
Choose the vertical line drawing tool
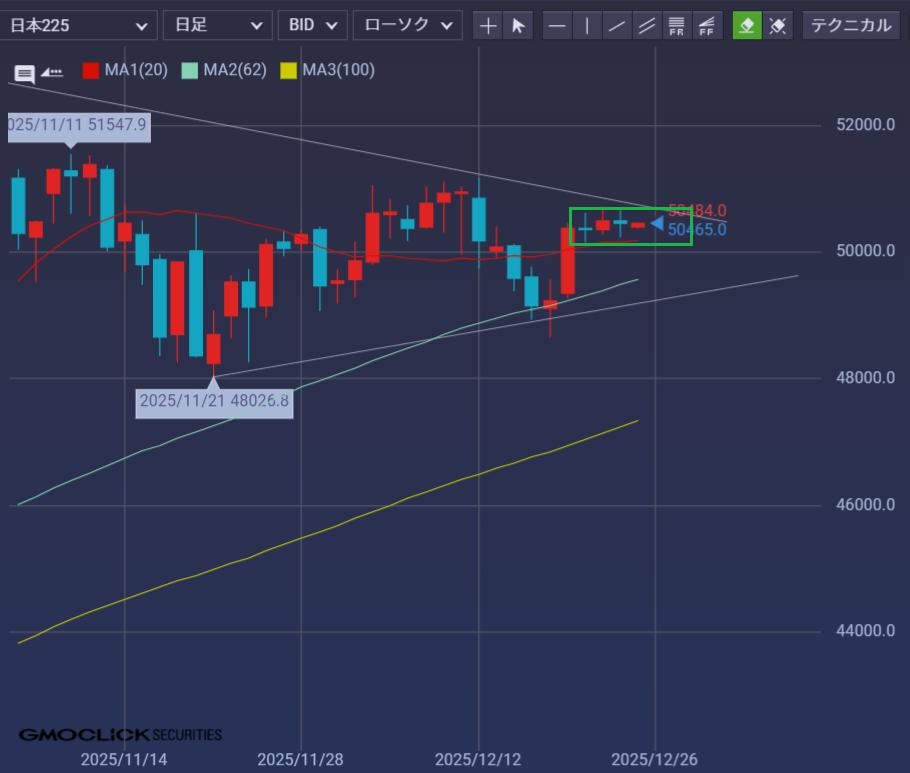(x=588, y=25)
